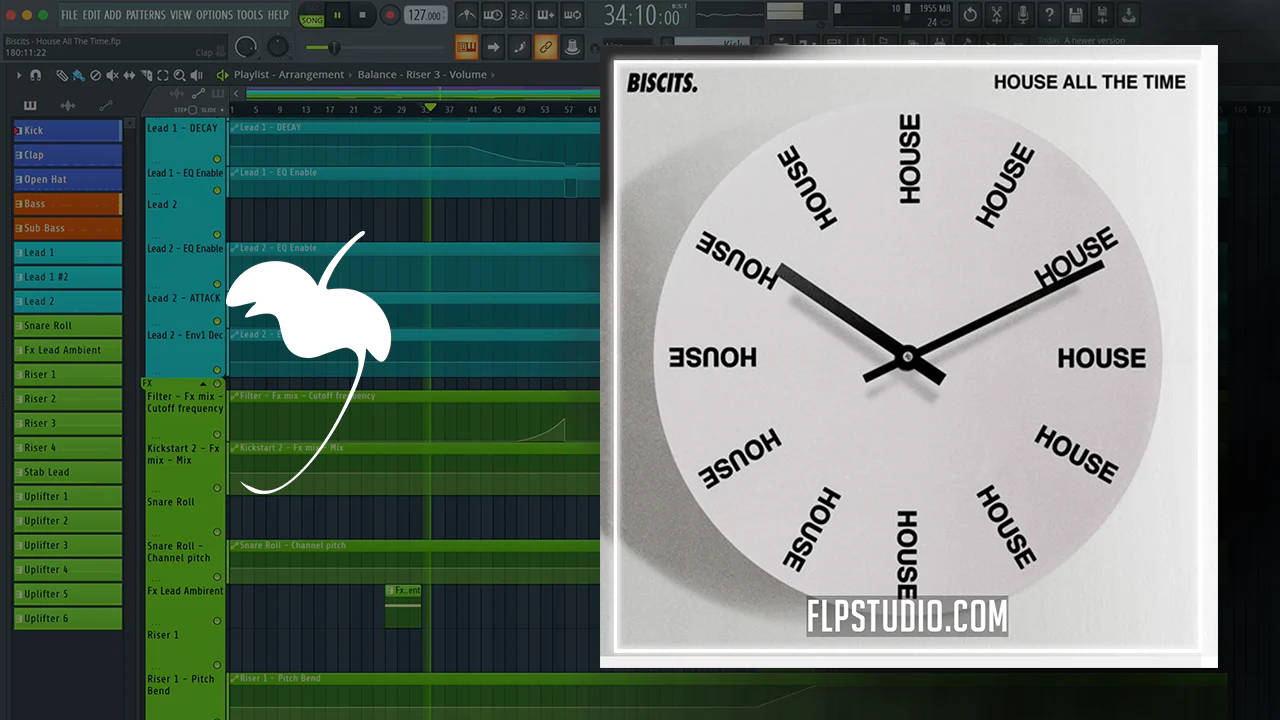Stop playback with the stop button
The height and width of the screenshot is (720, 1280).
[362, 15]
